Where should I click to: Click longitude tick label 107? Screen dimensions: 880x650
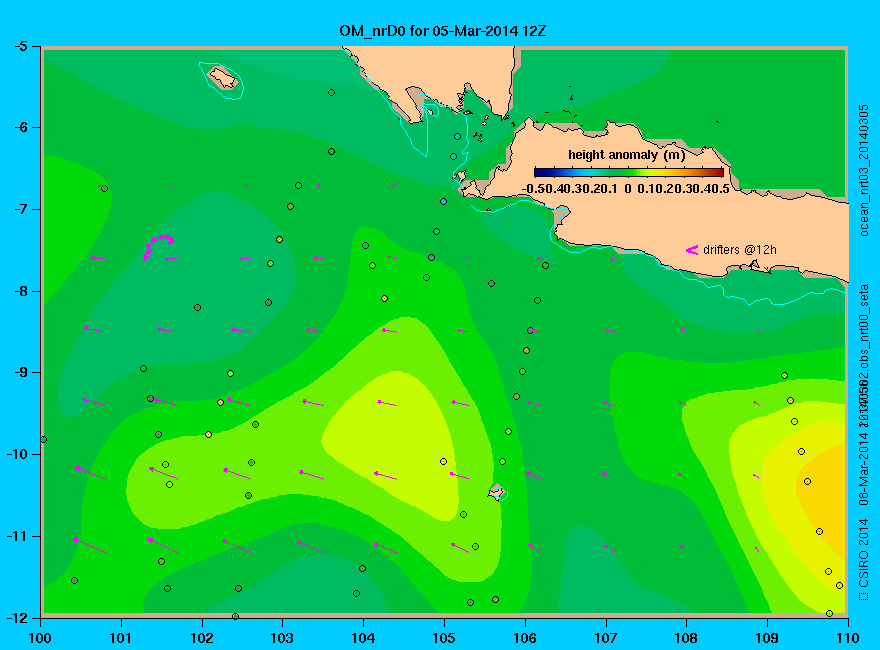click(x=606, y=638)
